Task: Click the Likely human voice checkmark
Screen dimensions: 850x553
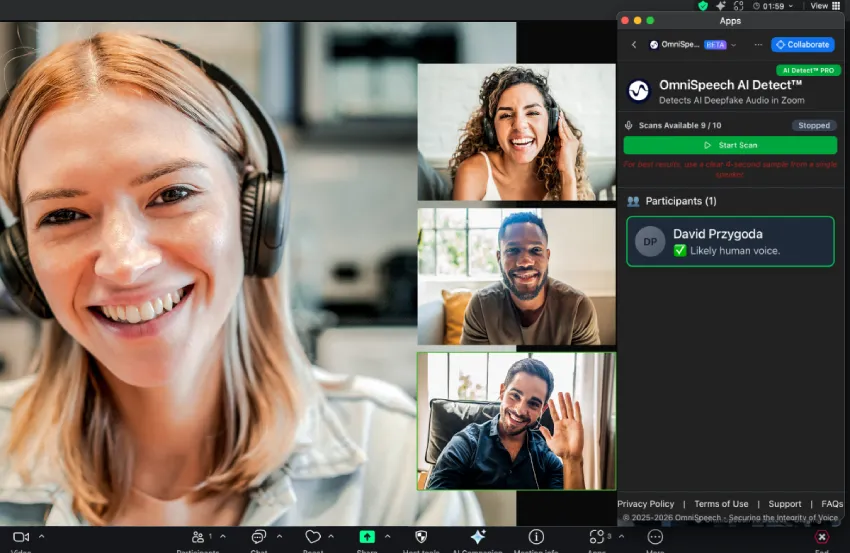Action: [680, 250]
